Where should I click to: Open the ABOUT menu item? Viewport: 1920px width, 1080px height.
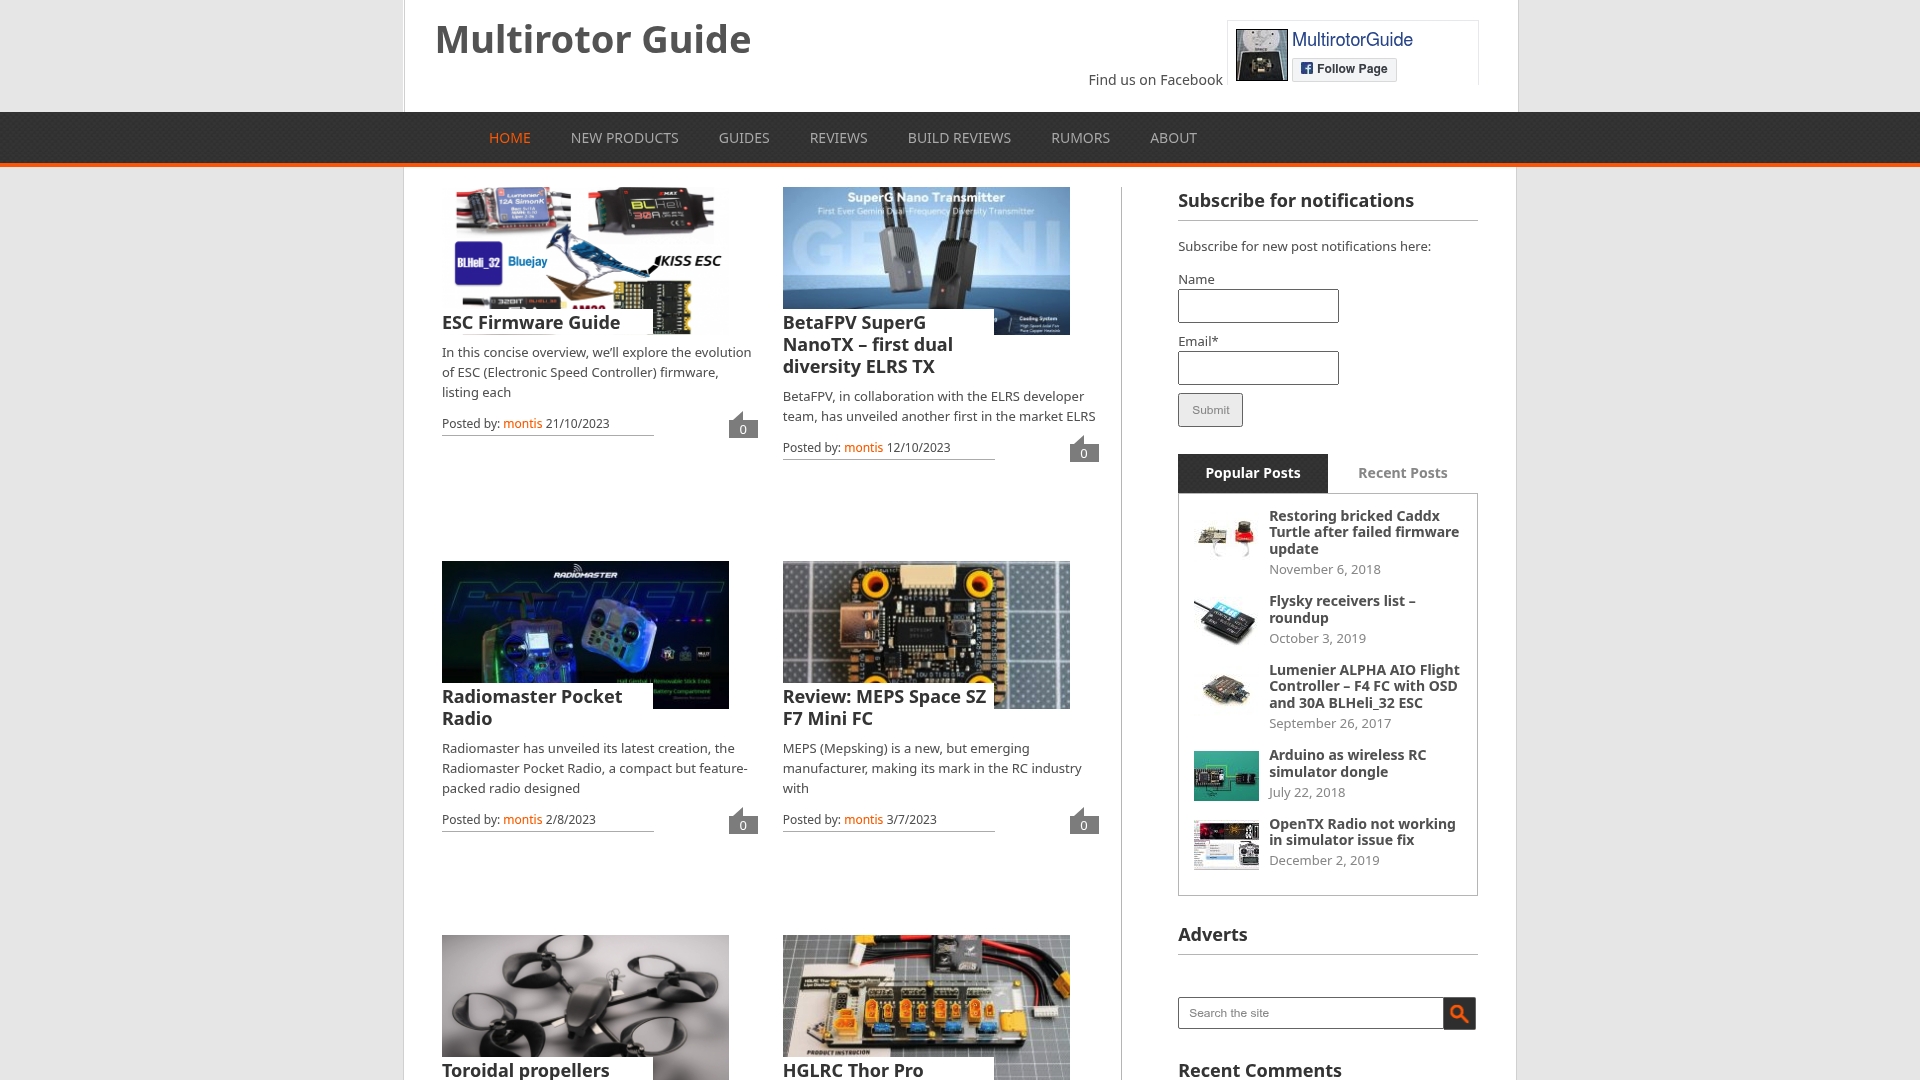click(1173, 138)
